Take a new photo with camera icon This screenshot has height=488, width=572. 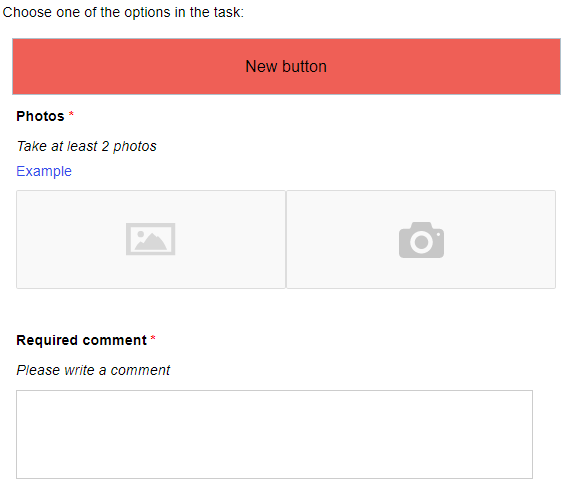coord(421,240)
